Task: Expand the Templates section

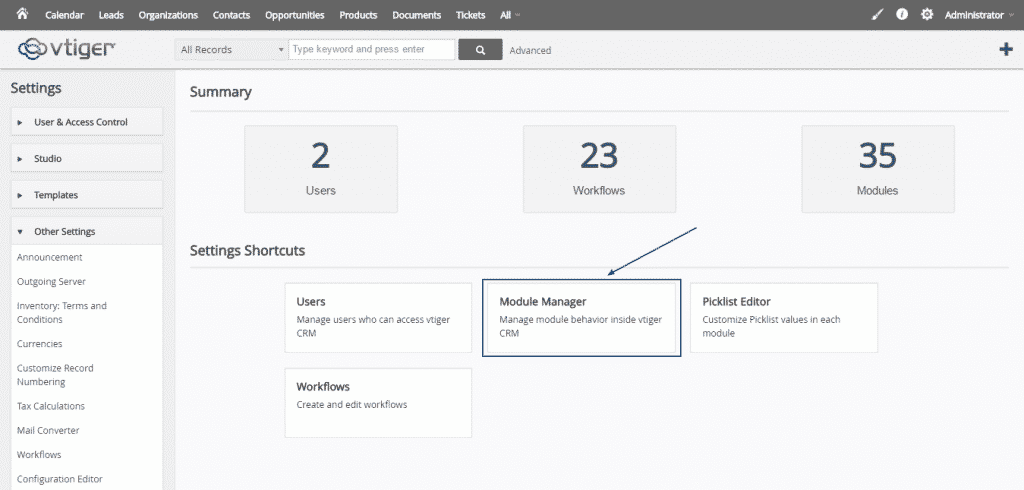Action: (87, 195)
